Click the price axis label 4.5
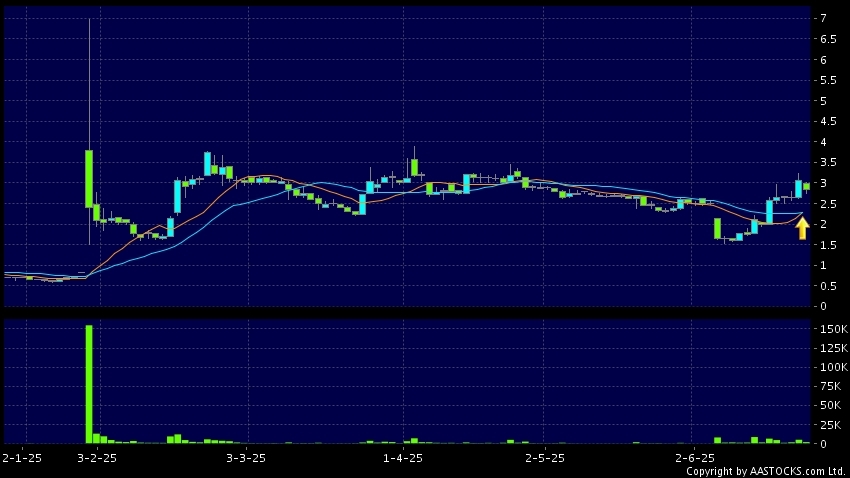 (x=828, y=121)
